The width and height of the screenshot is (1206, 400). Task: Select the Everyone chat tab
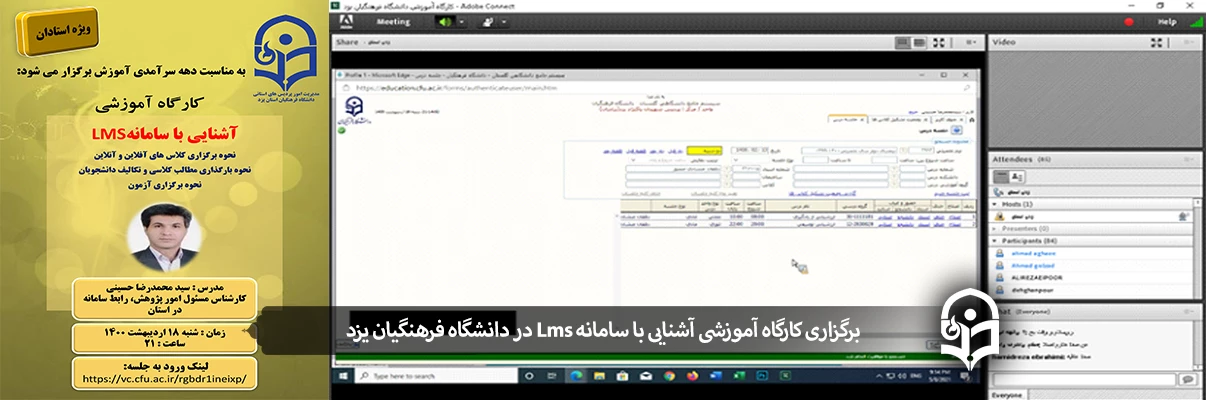tap(1008, 394)
